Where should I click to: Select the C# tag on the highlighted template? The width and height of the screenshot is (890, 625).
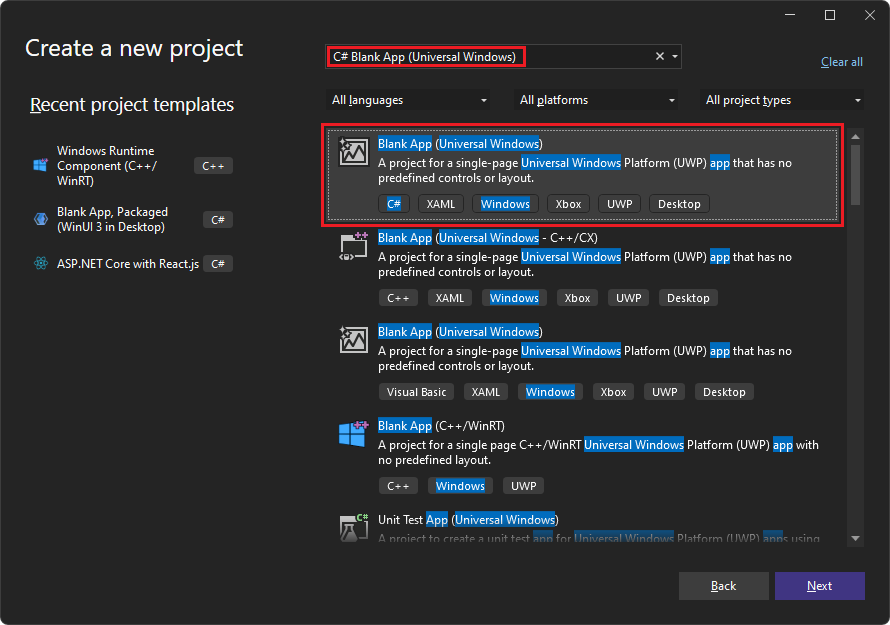pos(394,203)
